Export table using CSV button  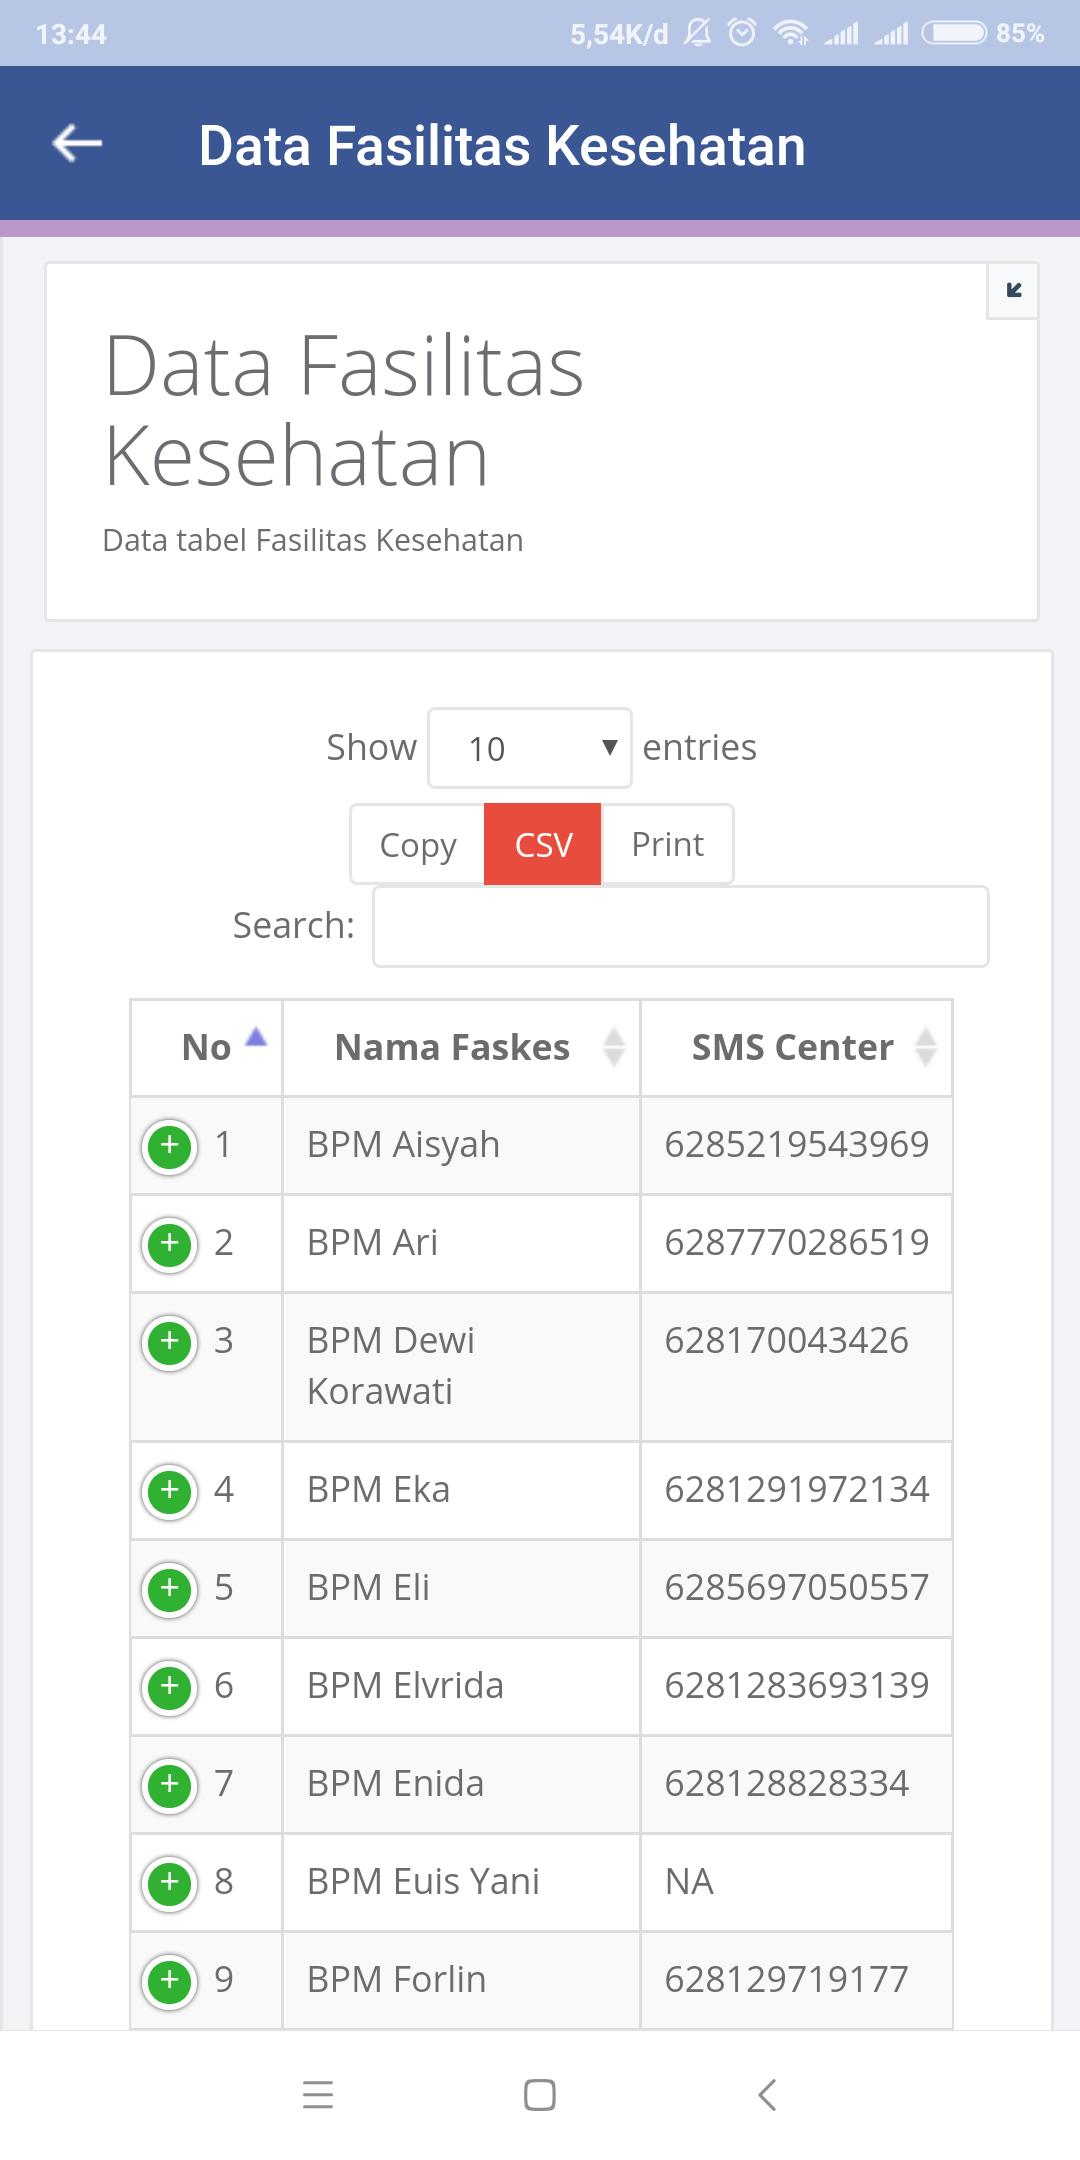(x=543, y=844)
